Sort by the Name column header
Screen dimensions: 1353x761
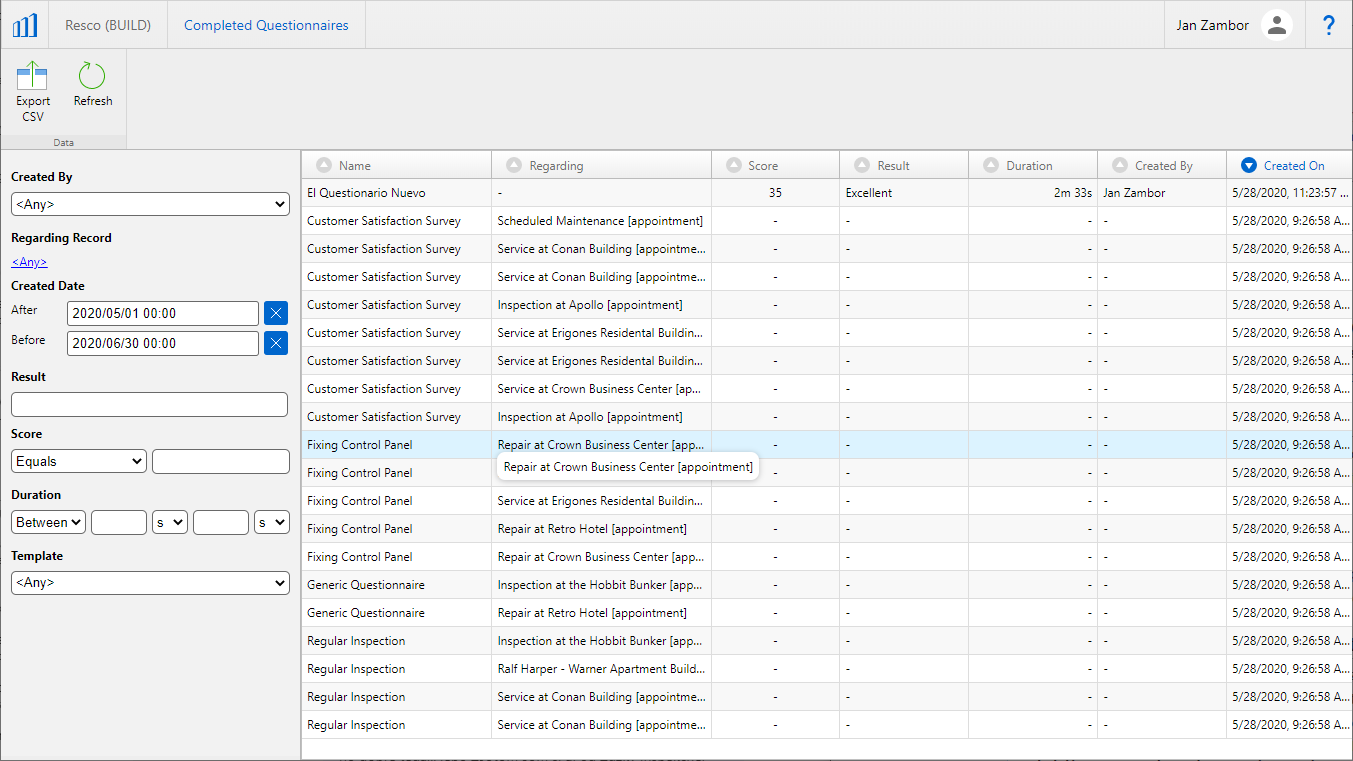tap(354, 166)
